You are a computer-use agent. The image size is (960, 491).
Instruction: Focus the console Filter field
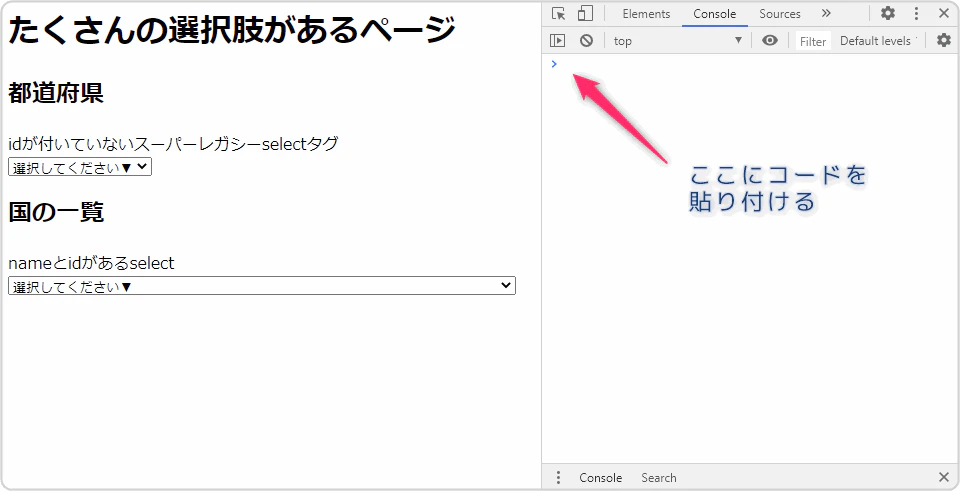(x=814, y=41)
